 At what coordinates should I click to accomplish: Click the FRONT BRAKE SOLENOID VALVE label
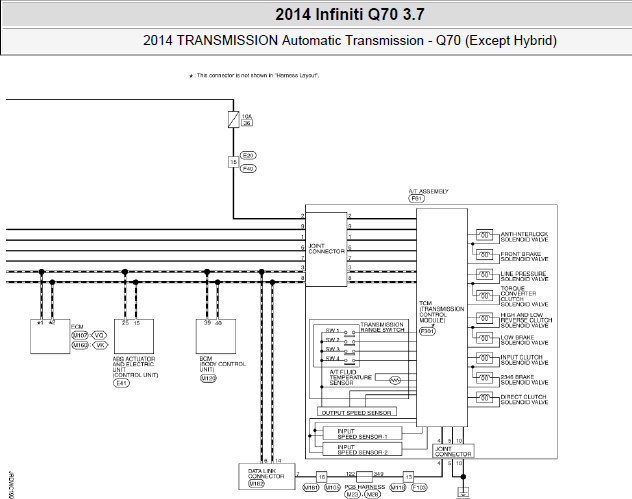coord(524,256)
